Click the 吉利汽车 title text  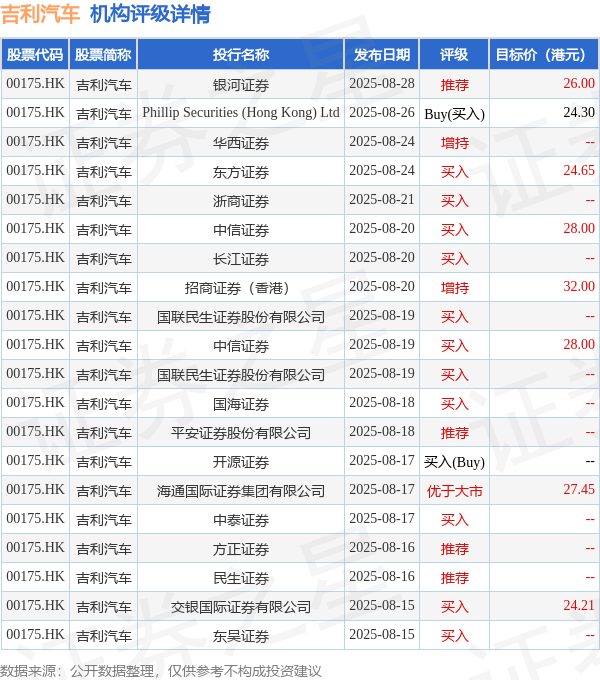tap(40, 14)
